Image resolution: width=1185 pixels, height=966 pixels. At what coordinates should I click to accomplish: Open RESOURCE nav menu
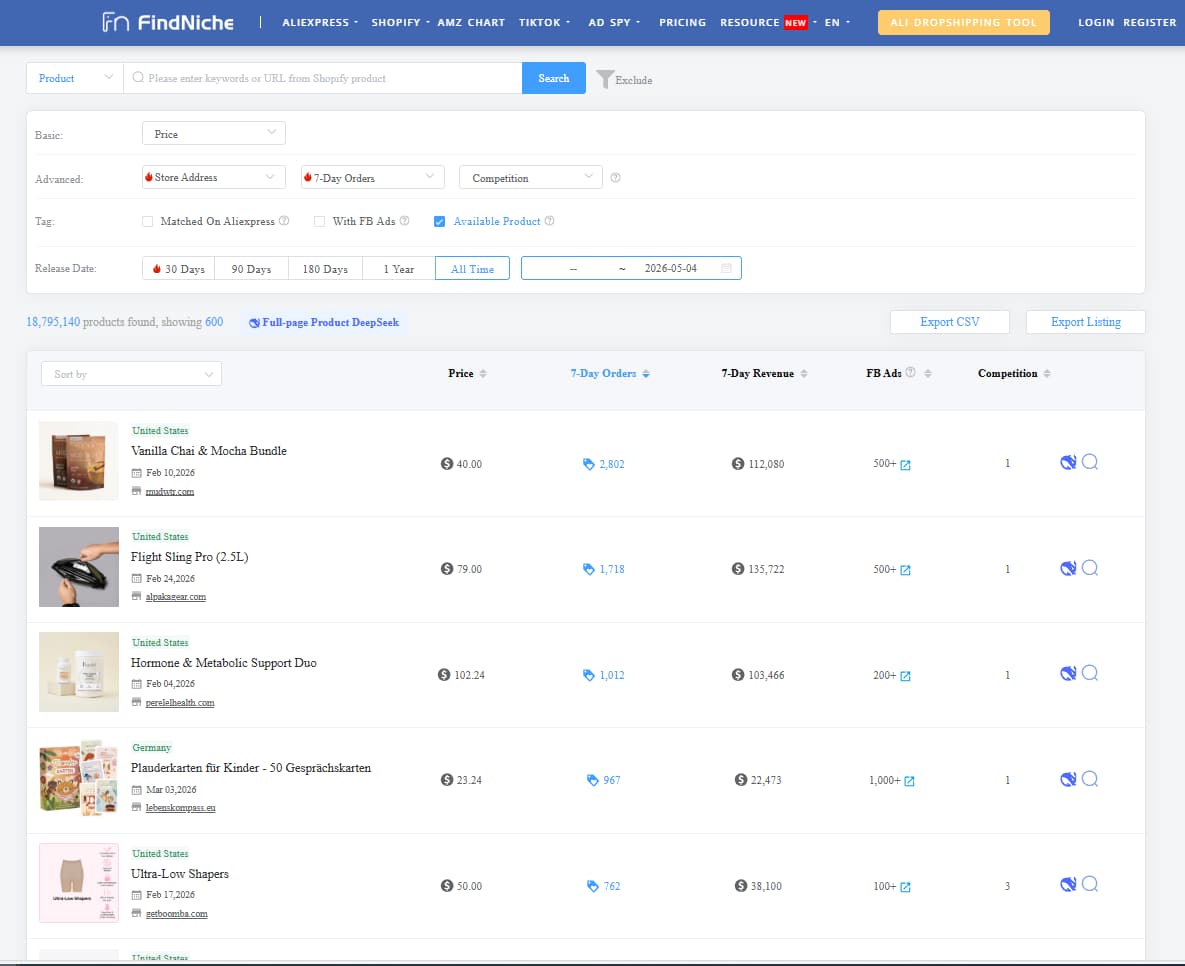click(767, 23)
